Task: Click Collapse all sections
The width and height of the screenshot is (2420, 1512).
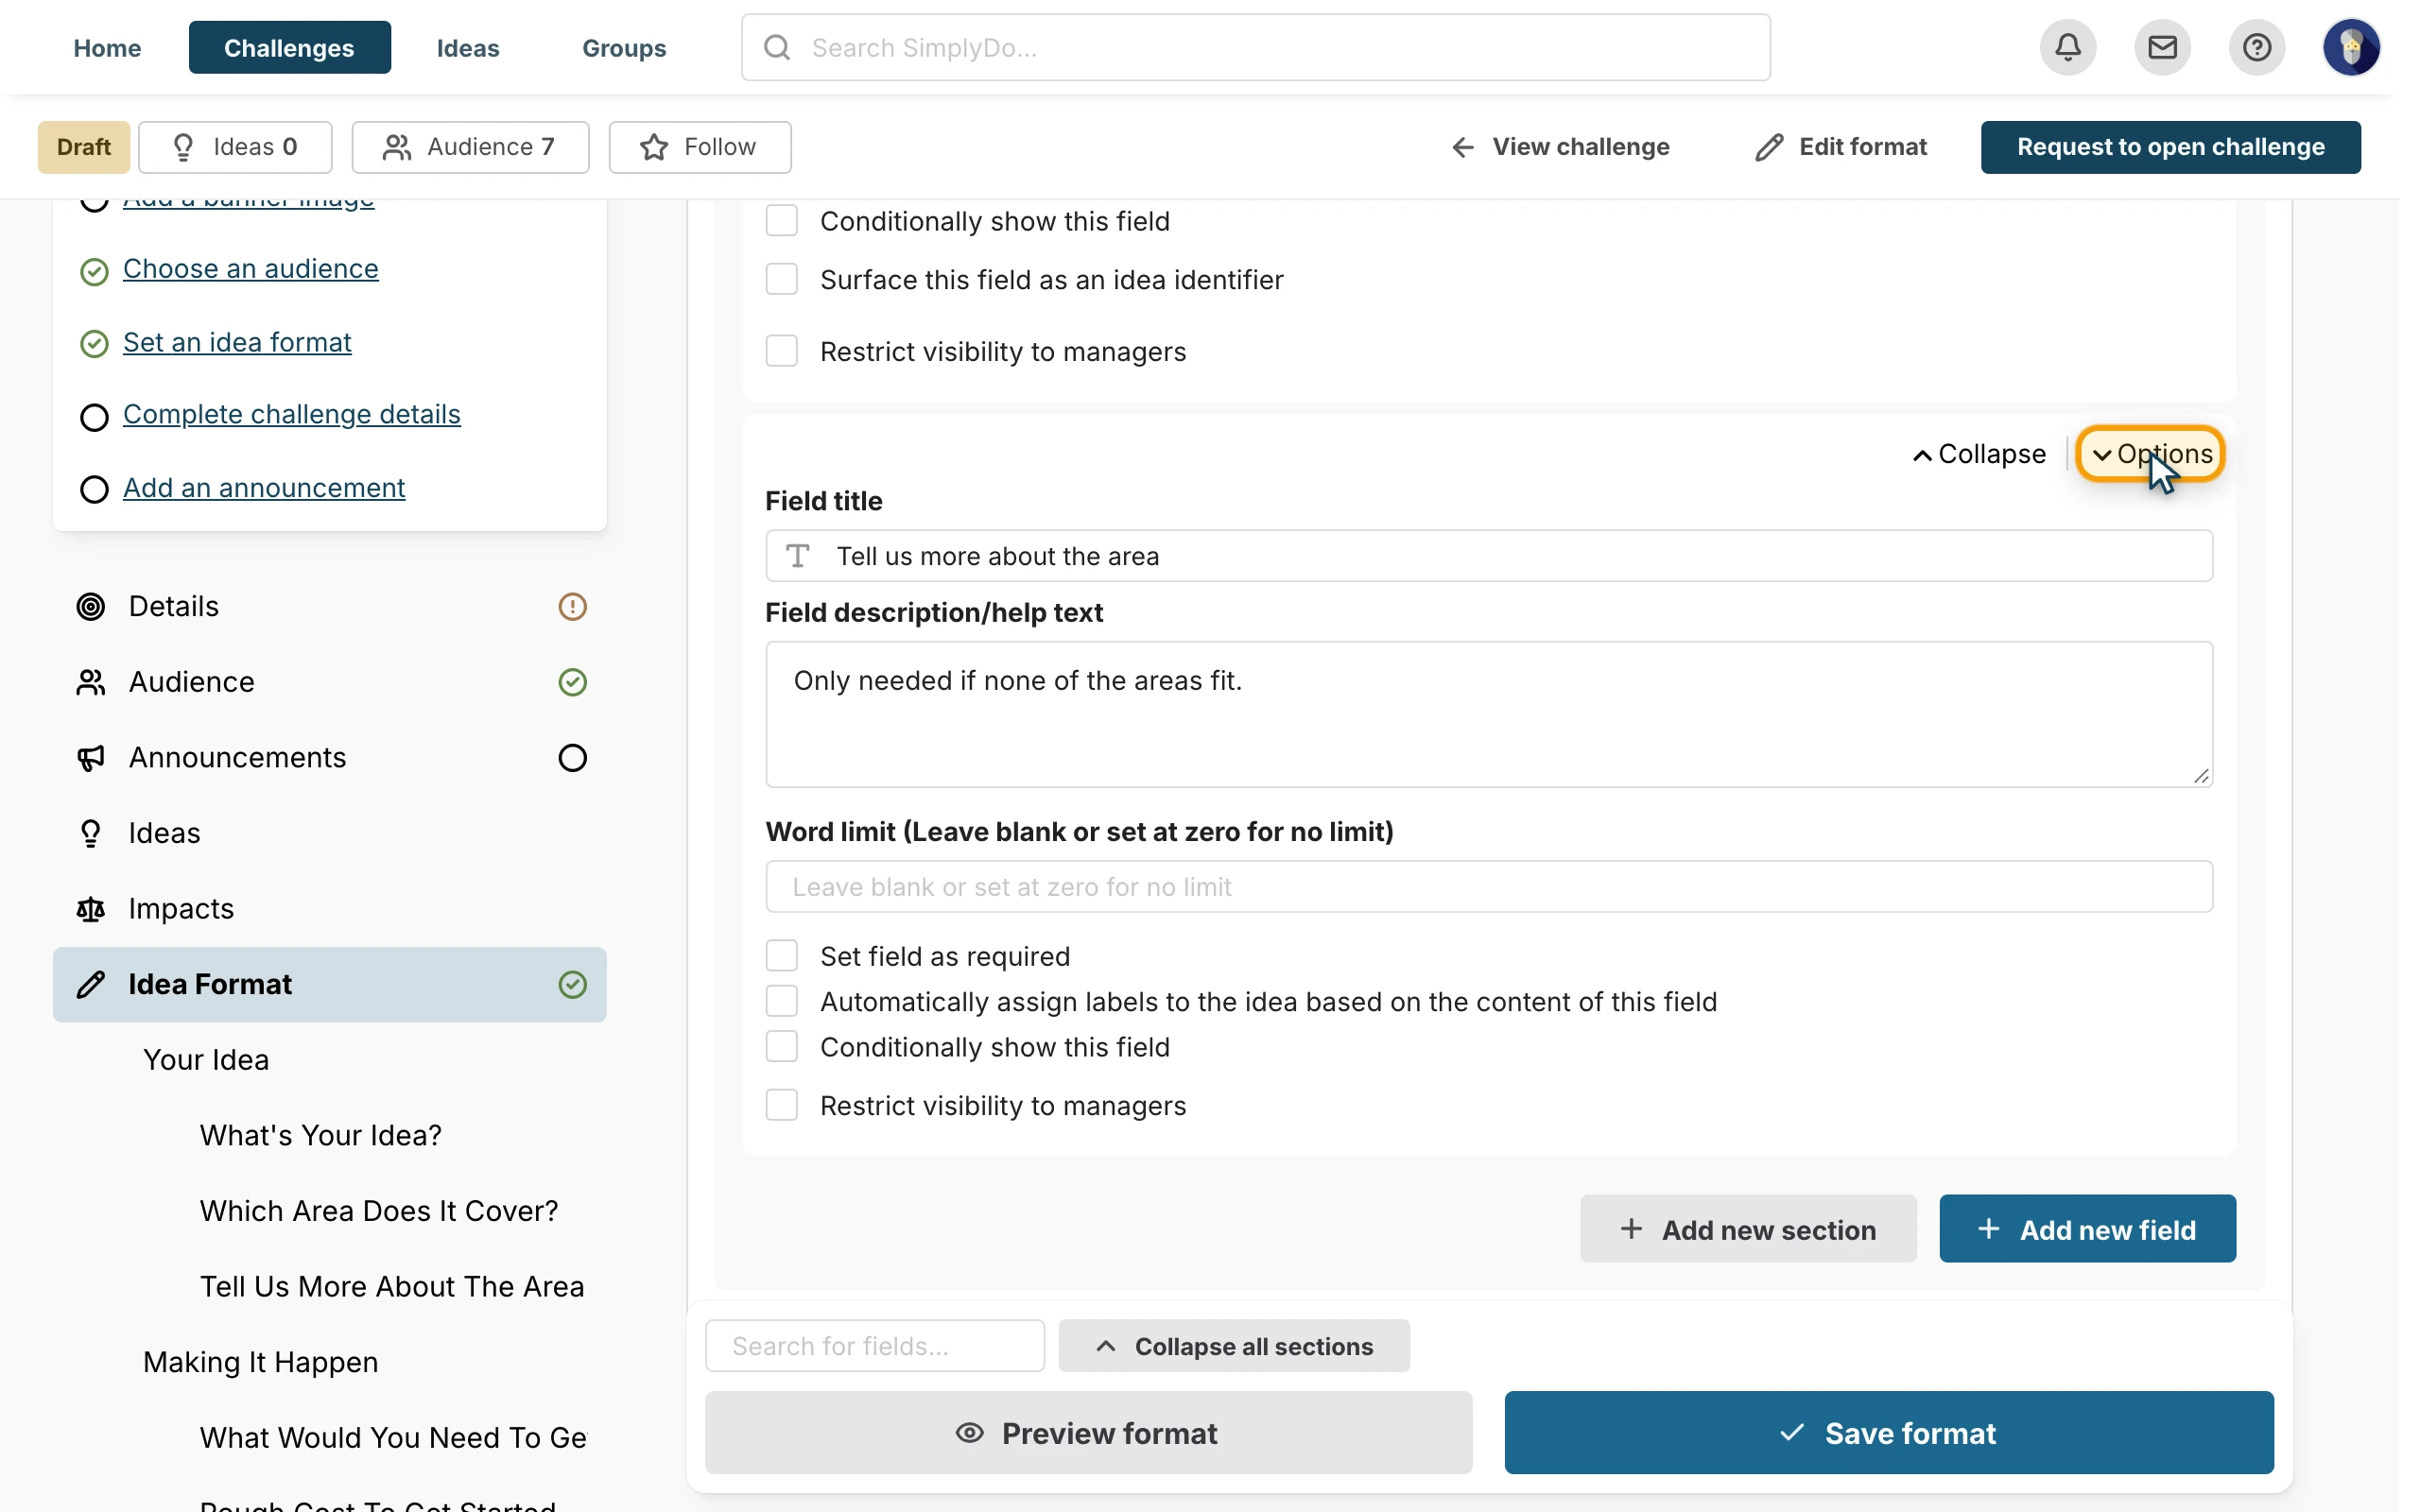Action: tap(1234, 1346)
